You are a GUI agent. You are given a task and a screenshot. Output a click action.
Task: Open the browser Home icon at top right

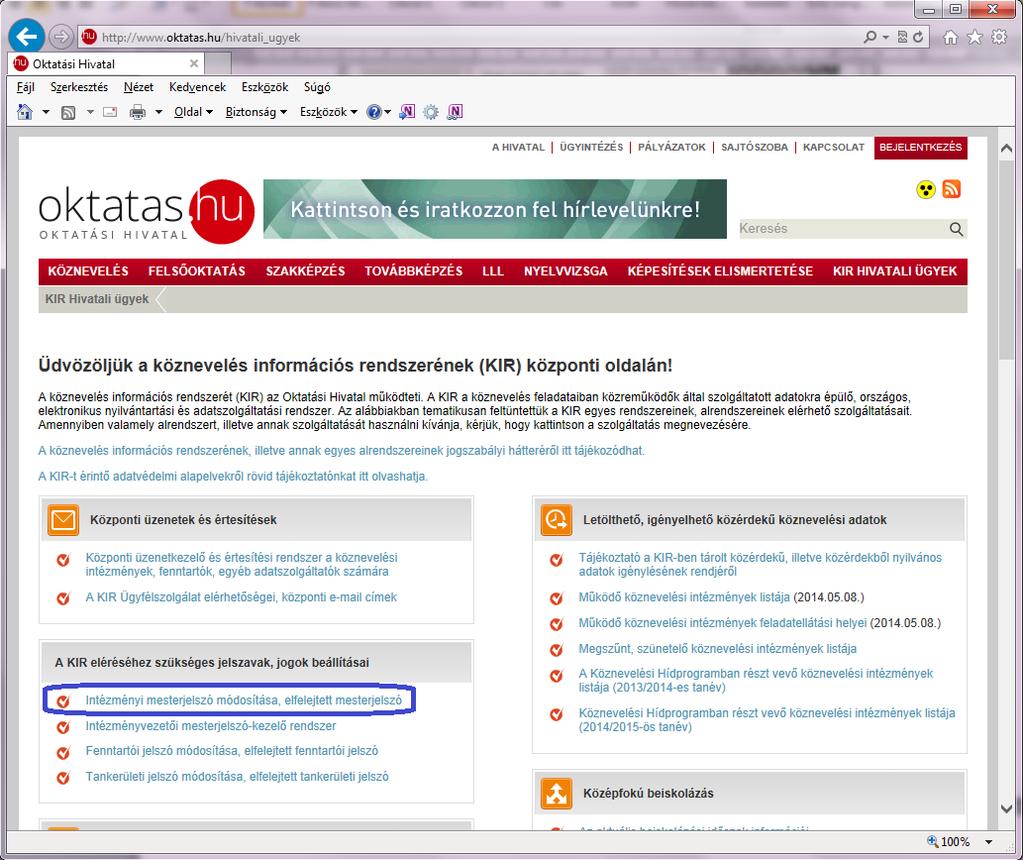coord(951,37)
